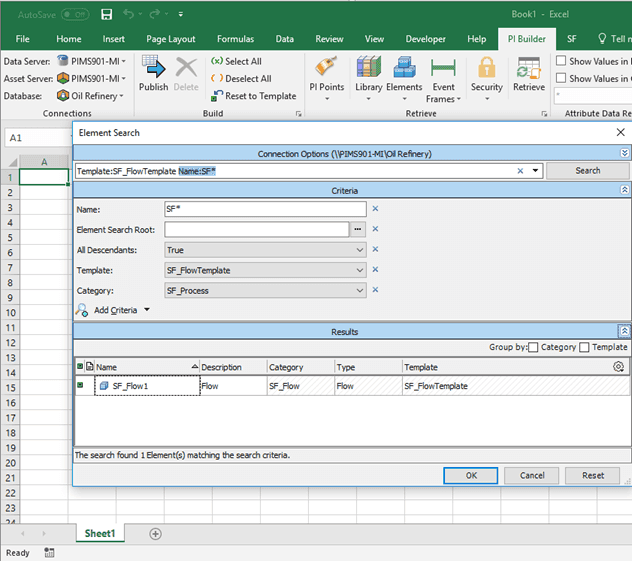The height and width of the screenshot is (561, 632).
Task: Click the add new sheet icon
Action: click(155, 534)
